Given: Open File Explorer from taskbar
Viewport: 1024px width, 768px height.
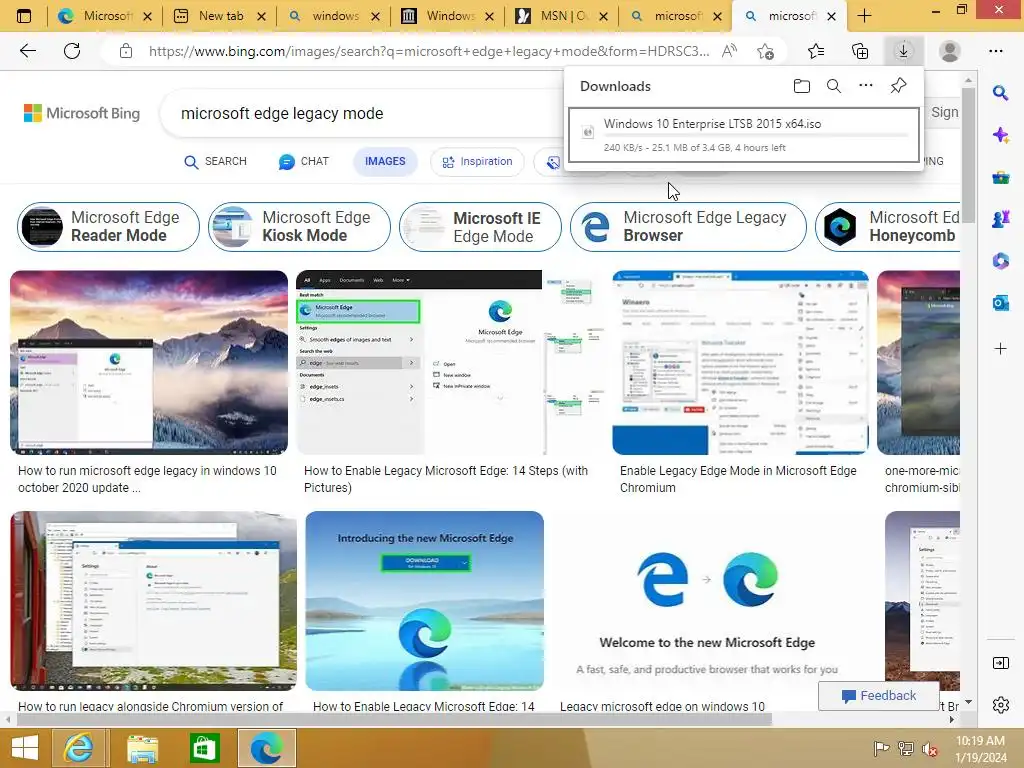Looking at the screenshot, I should pos(142,748).
